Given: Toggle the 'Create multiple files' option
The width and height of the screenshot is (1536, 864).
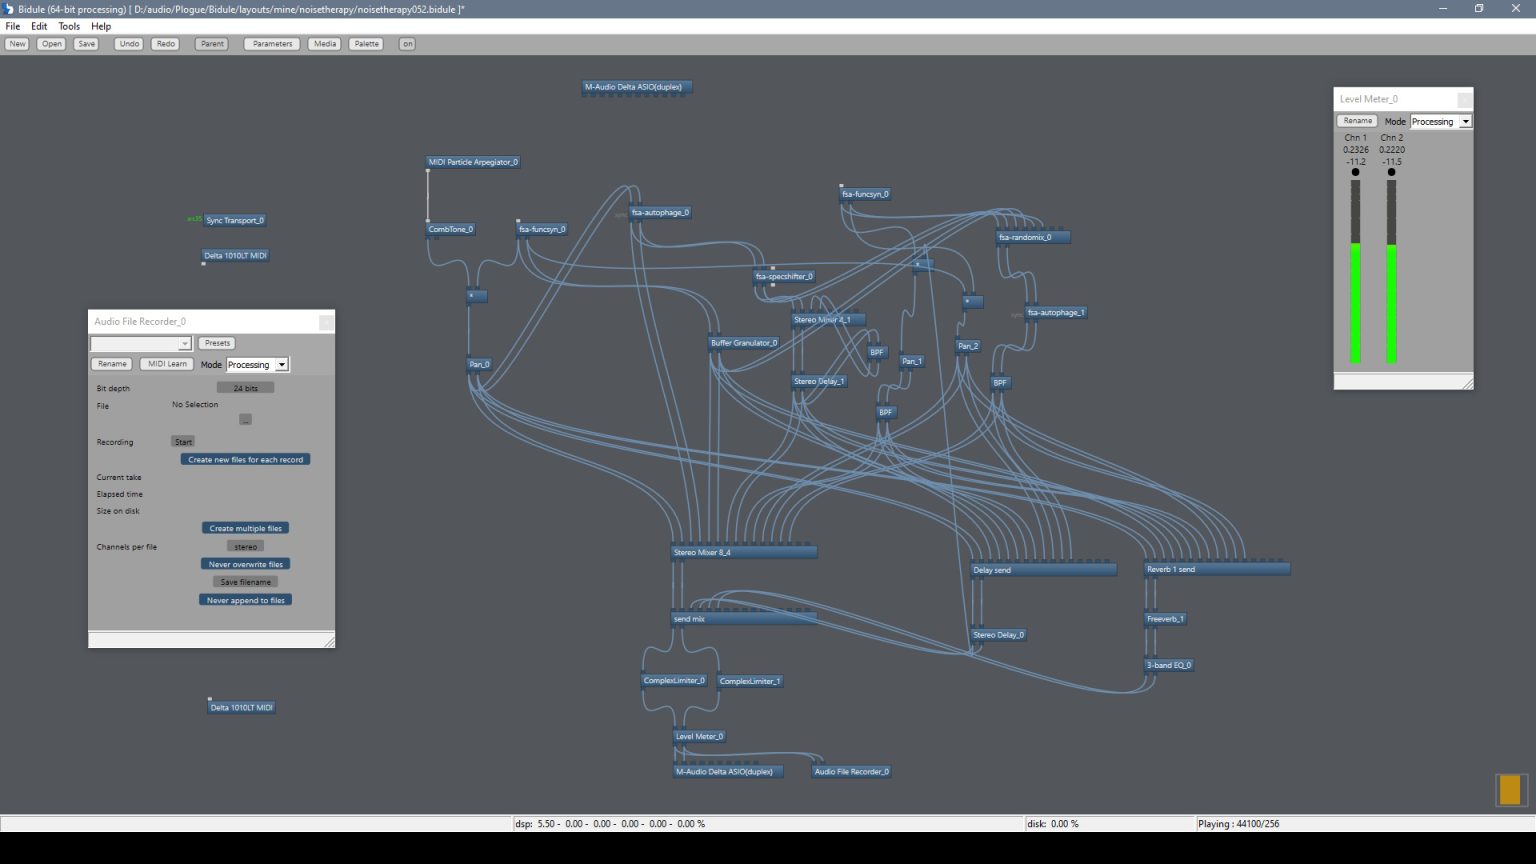Looking at the screenshot, I should pyautogui.click(x=245, y=528).
